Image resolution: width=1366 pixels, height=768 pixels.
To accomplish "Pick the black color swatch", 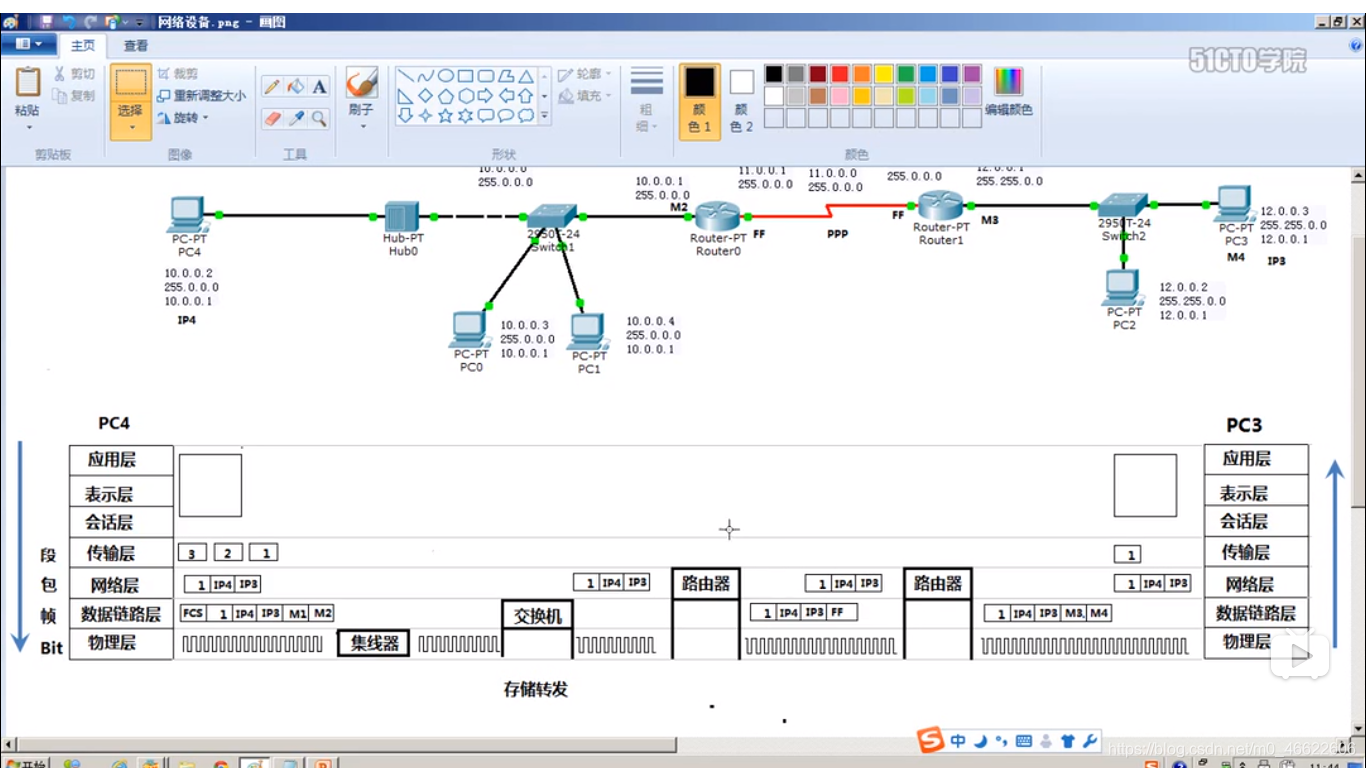I will [774, 74].
